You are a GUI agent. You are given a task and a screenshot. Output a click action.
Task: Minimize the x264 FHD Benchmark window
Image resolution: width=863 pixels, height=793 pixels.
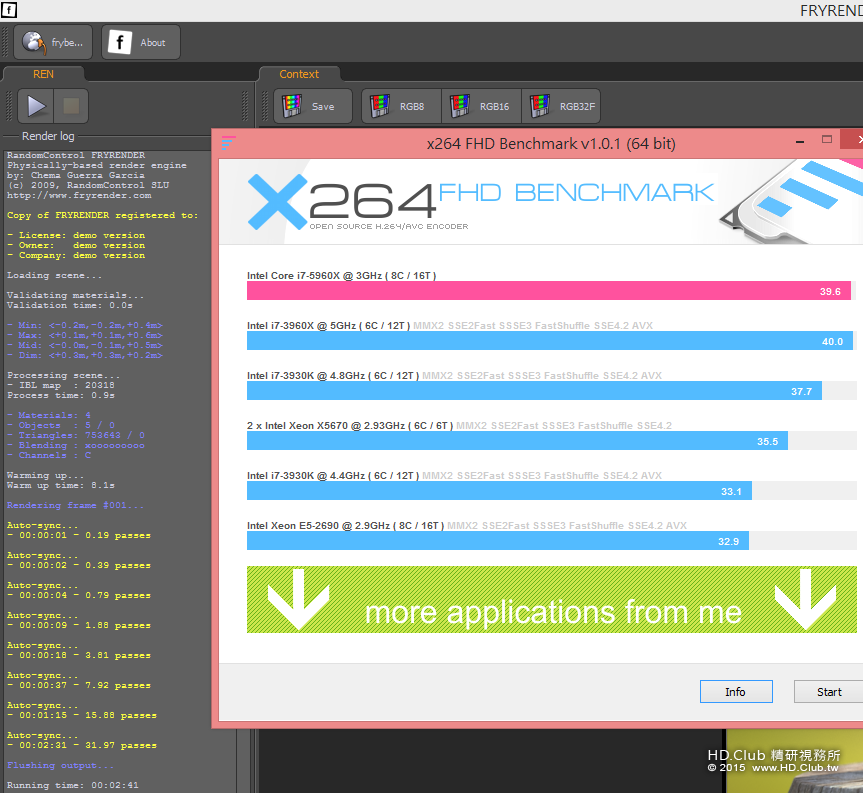[x=800, y=142]
